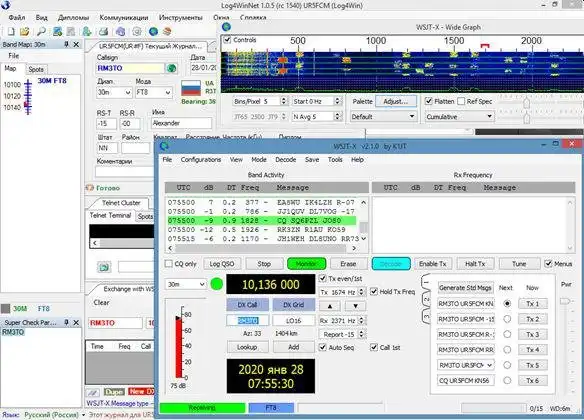
Task: Open the Tools menu in WSJT-X
Action: pyautogui.click(x=335, y=159)
